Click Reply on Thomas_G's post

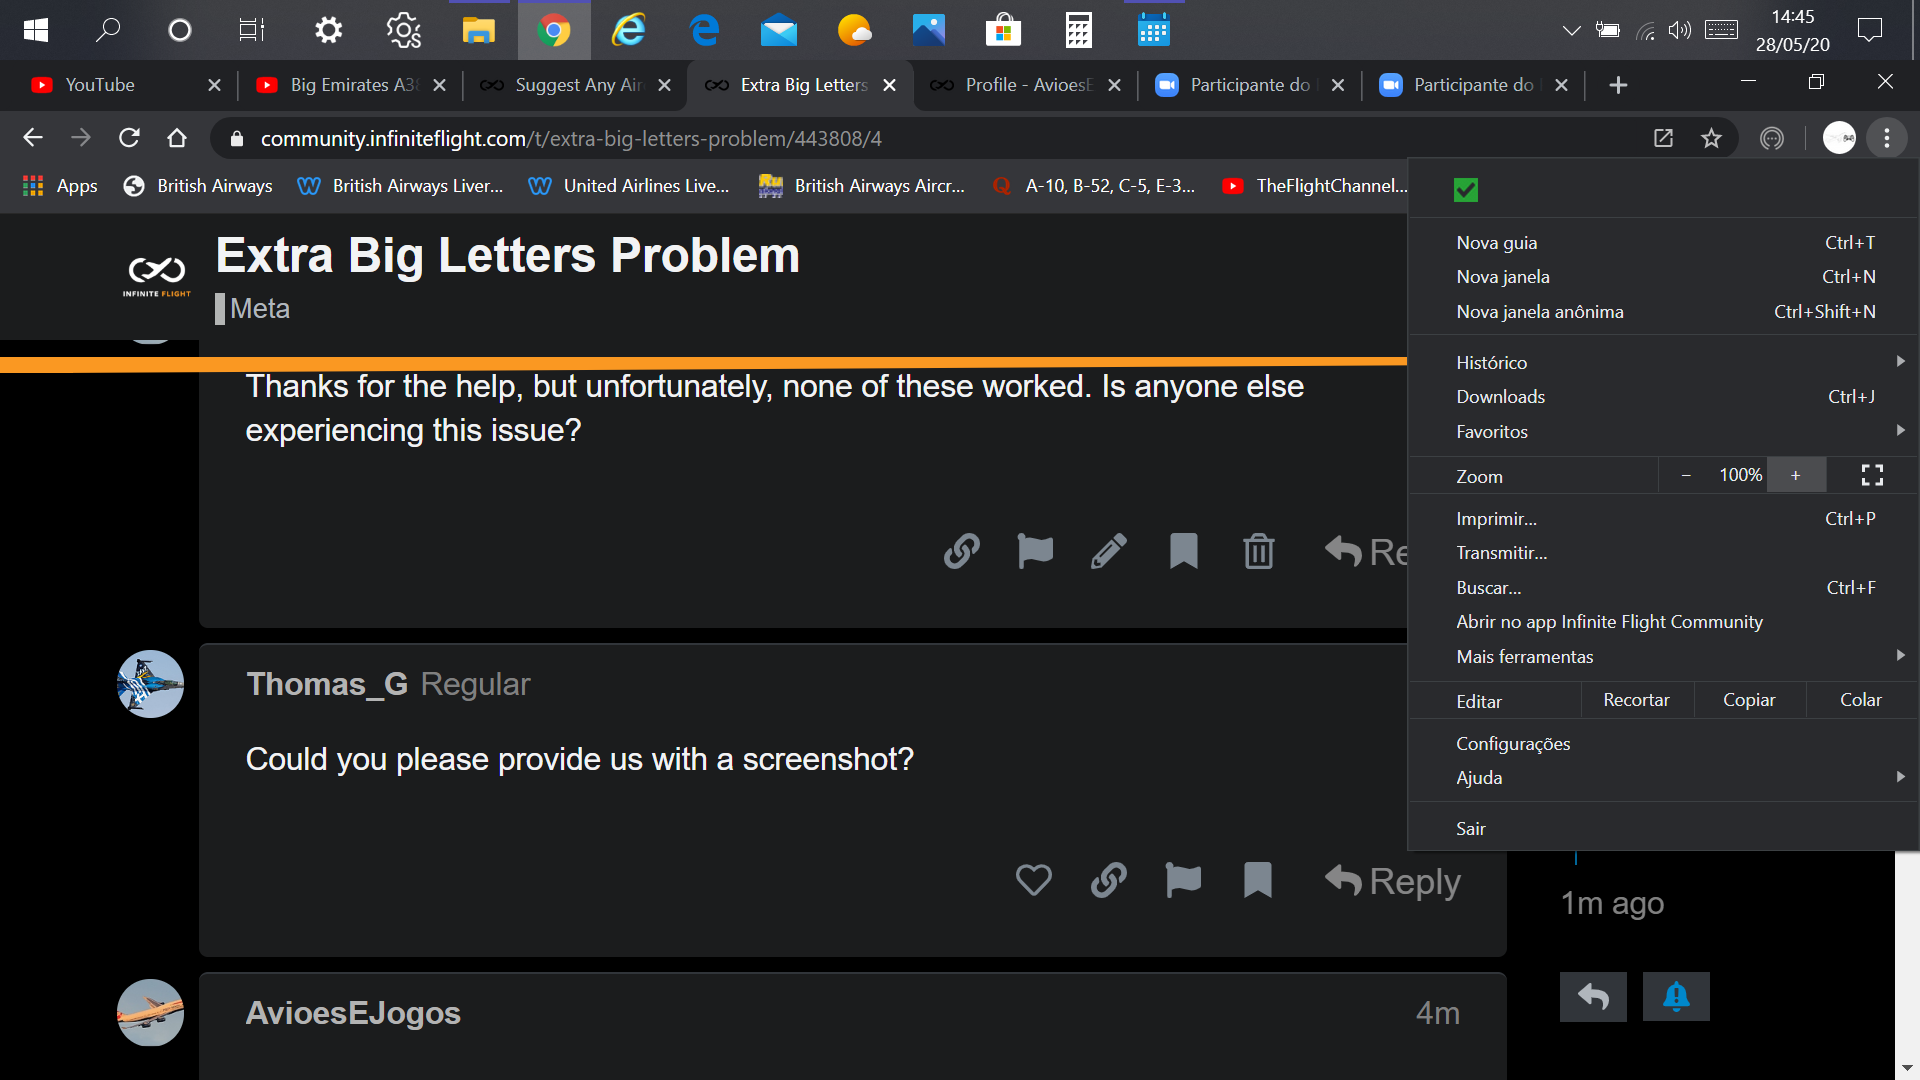(x=1393, y=881)
